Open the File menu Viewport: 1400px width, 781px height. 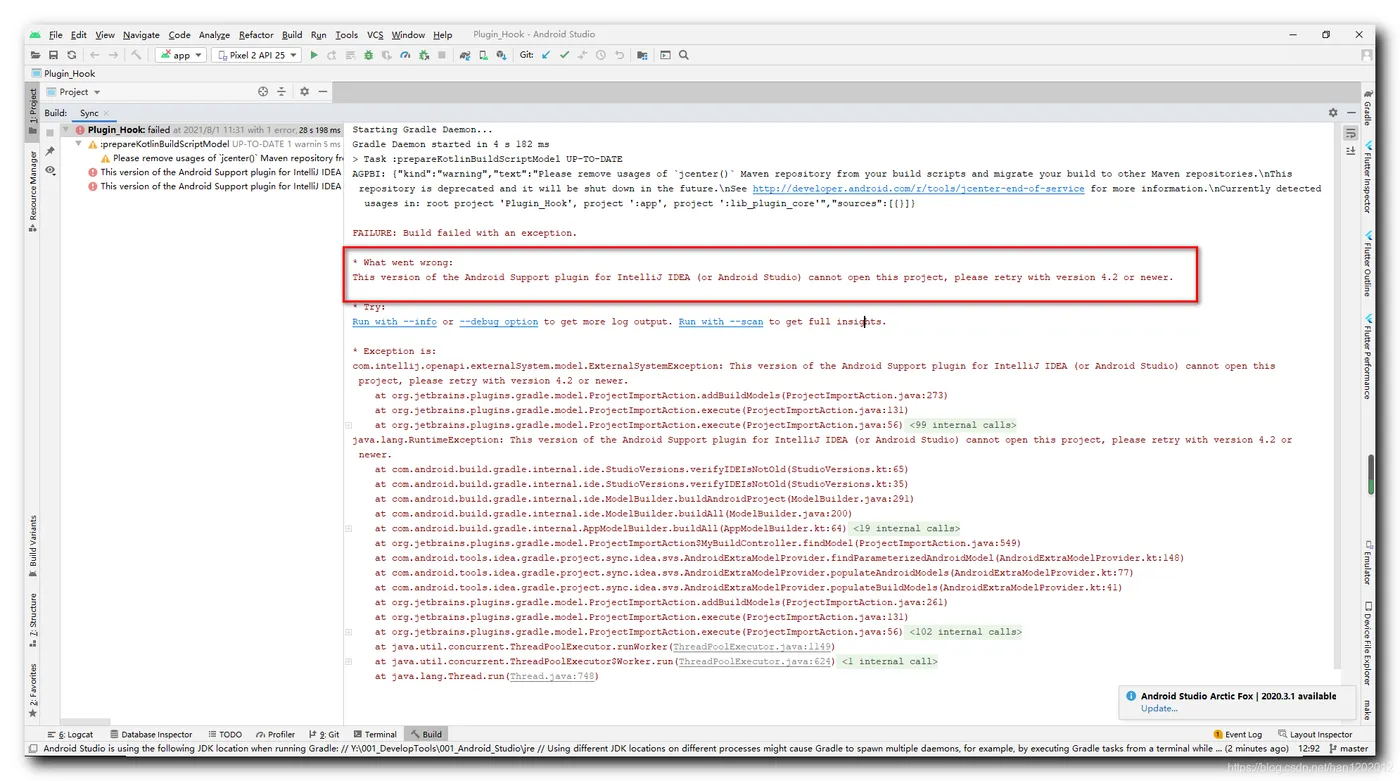pyautogui.click(x=56, y=35)
